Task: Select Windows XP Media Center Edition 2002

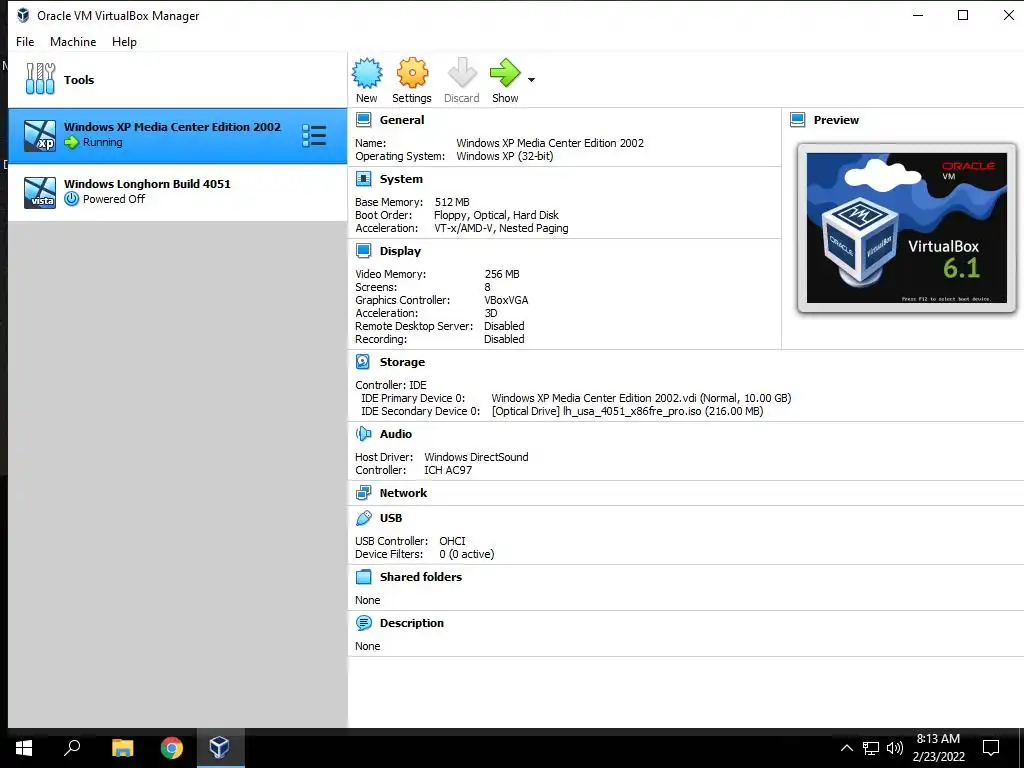Action: (x=177, y=136)
